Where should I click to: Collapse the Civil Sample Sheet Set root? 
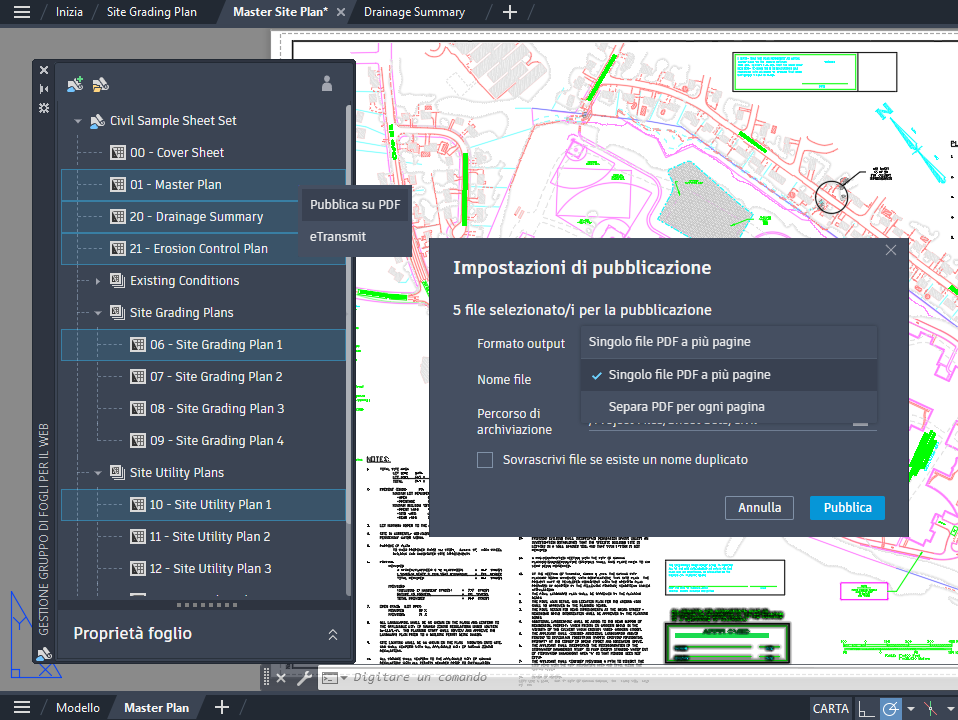(x=78, y=121)
